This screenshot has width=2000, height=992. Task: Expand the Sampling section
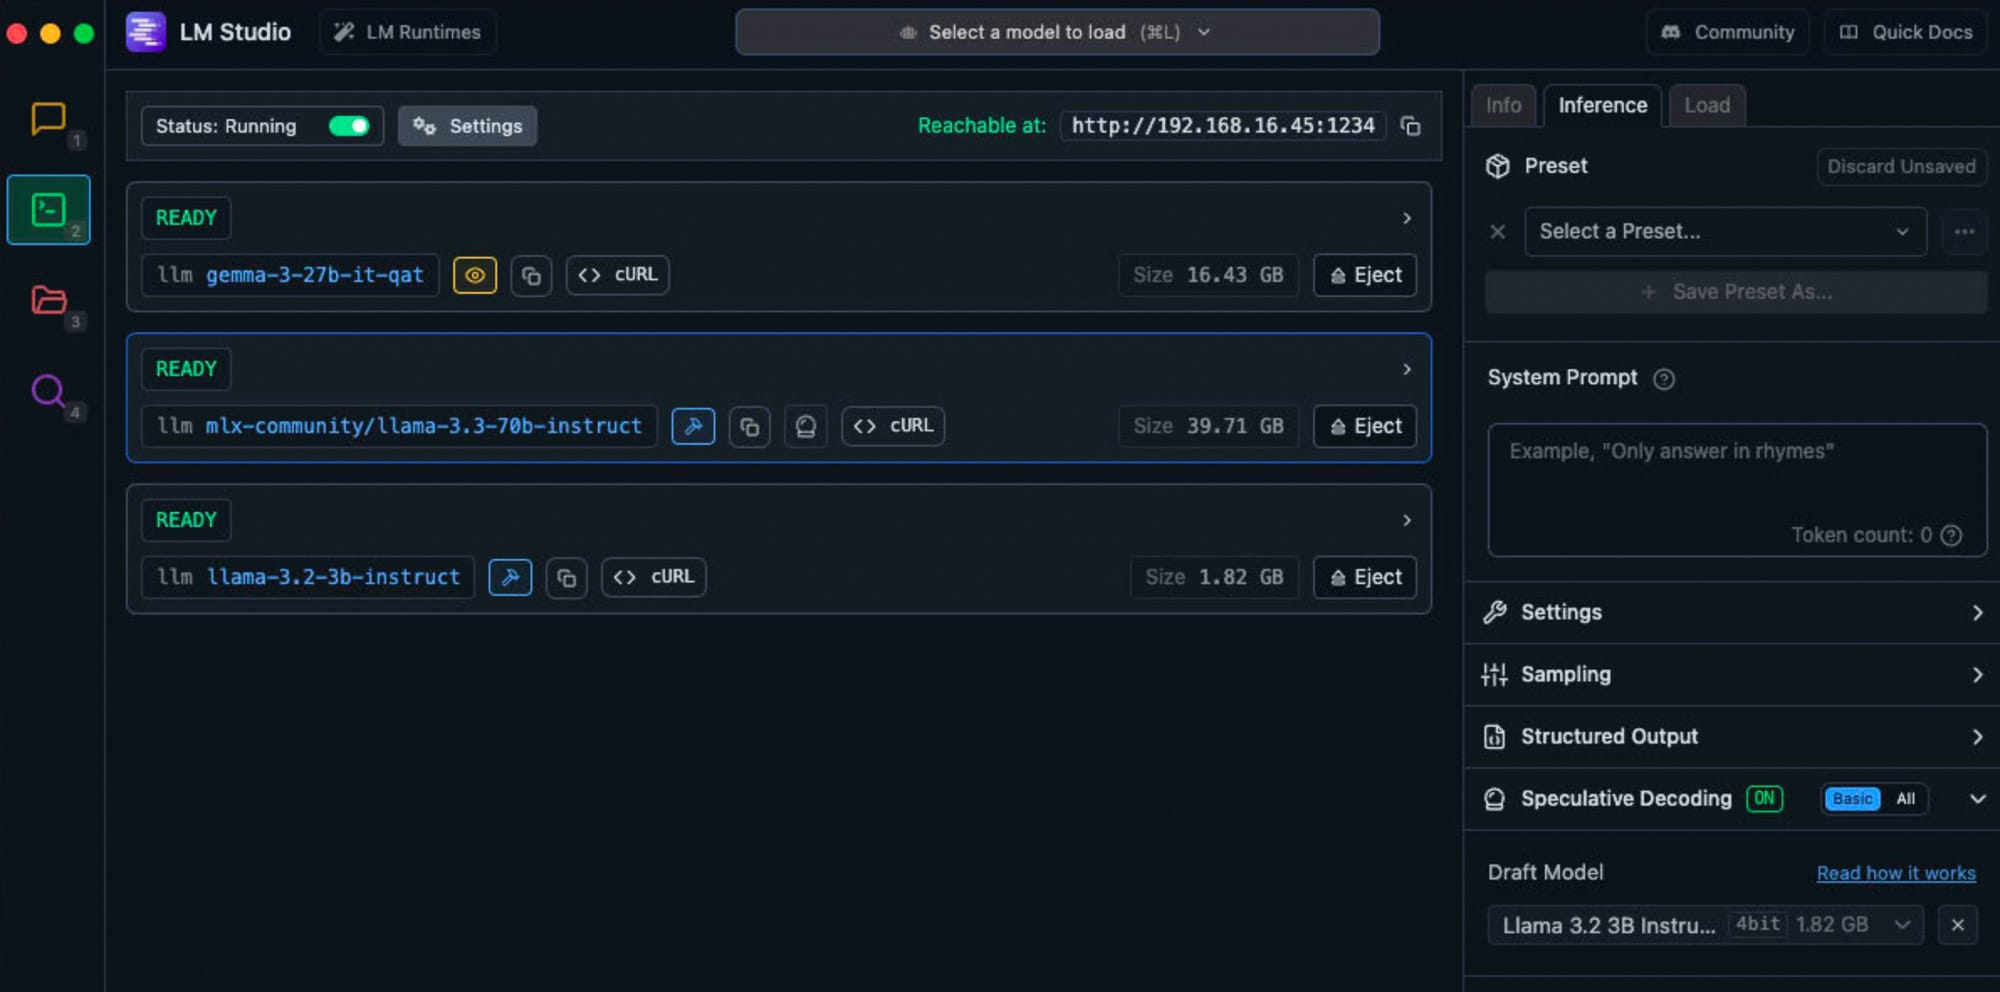(x=1732, y=675)
